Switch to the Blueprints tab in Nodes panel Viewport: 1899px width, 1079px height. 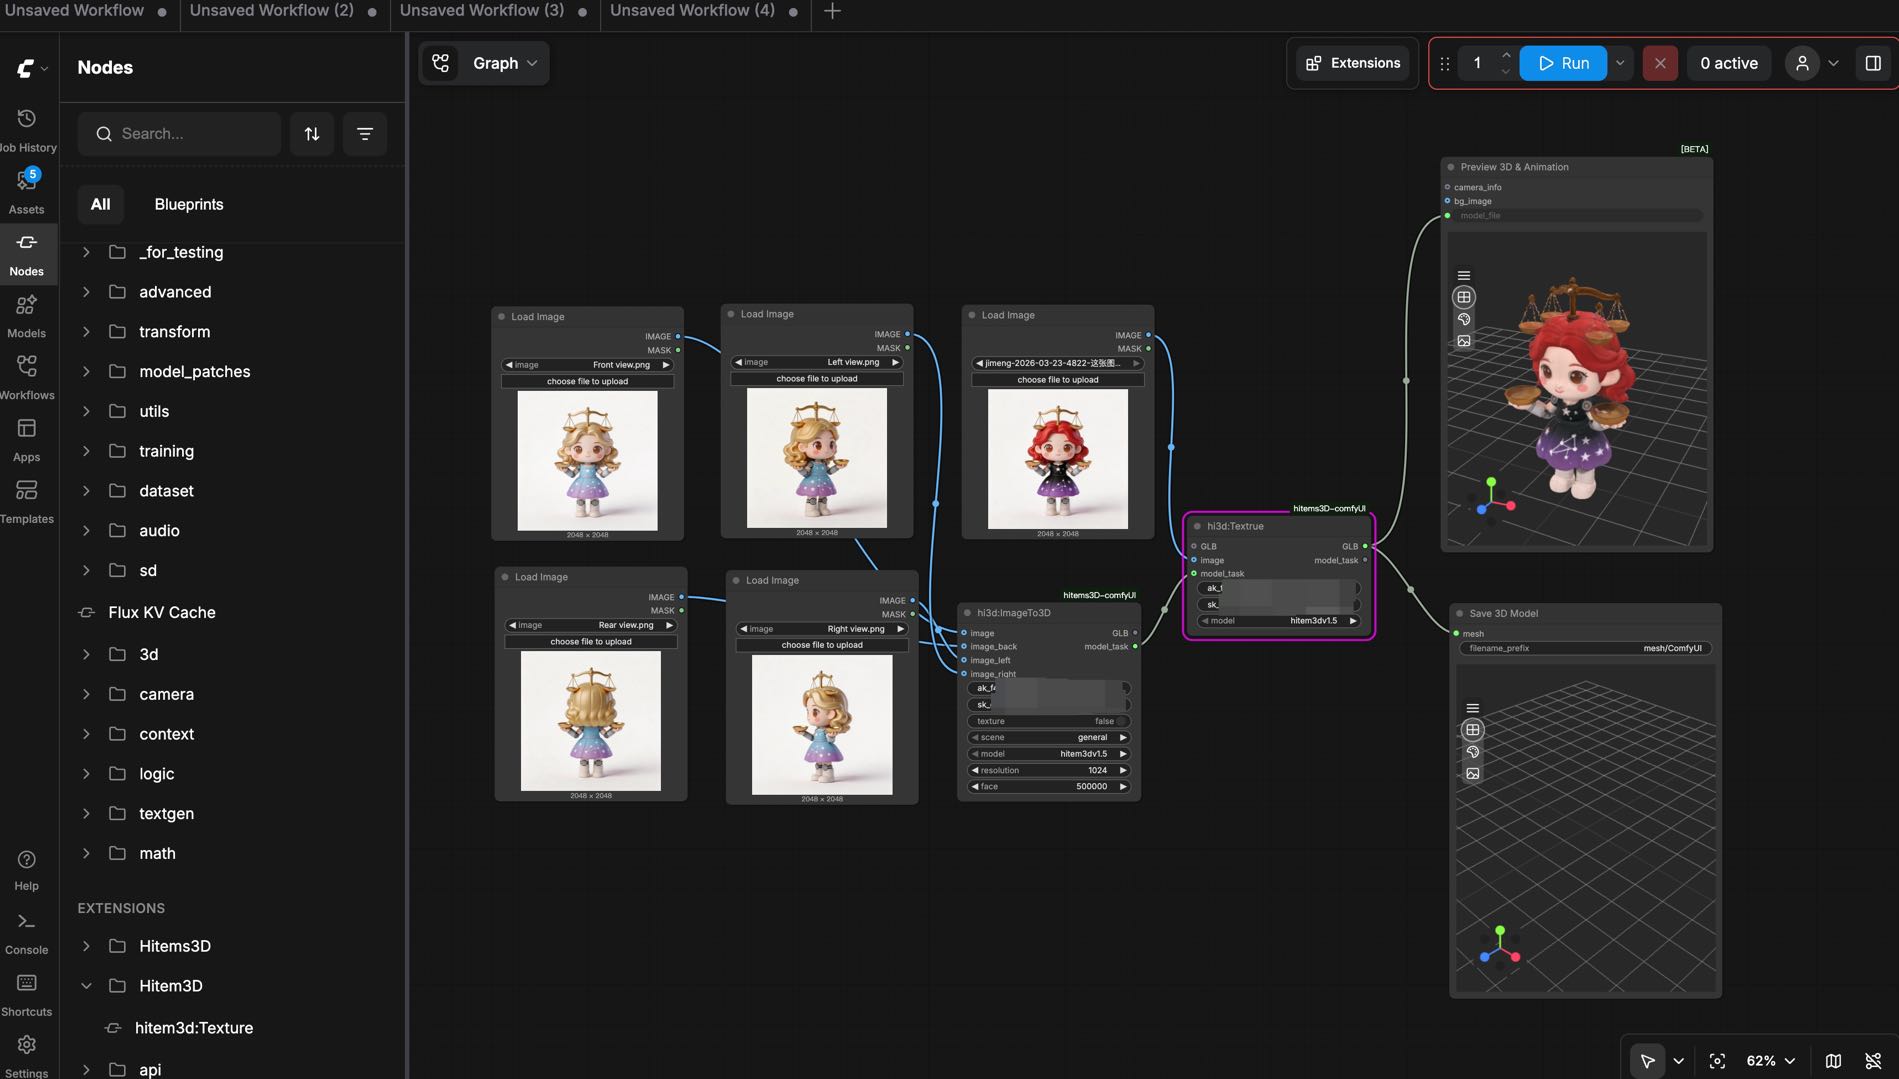click(x=189, y=204)
